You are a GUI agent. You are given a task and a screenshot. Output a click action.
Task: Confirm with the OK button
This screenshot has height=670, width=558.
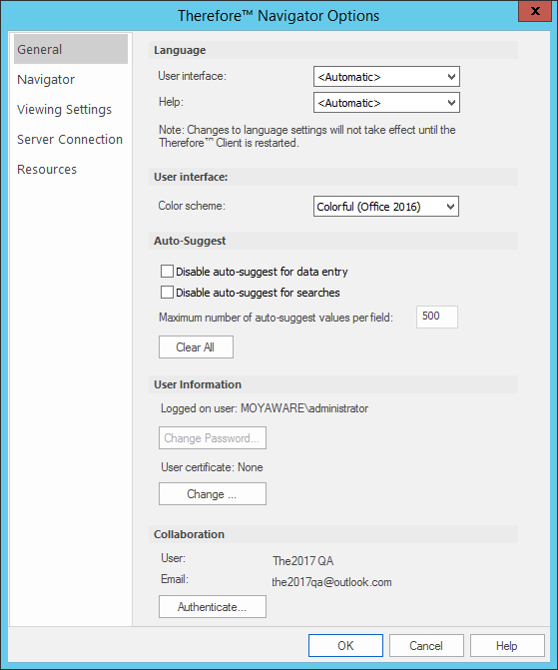pos(345,645)
